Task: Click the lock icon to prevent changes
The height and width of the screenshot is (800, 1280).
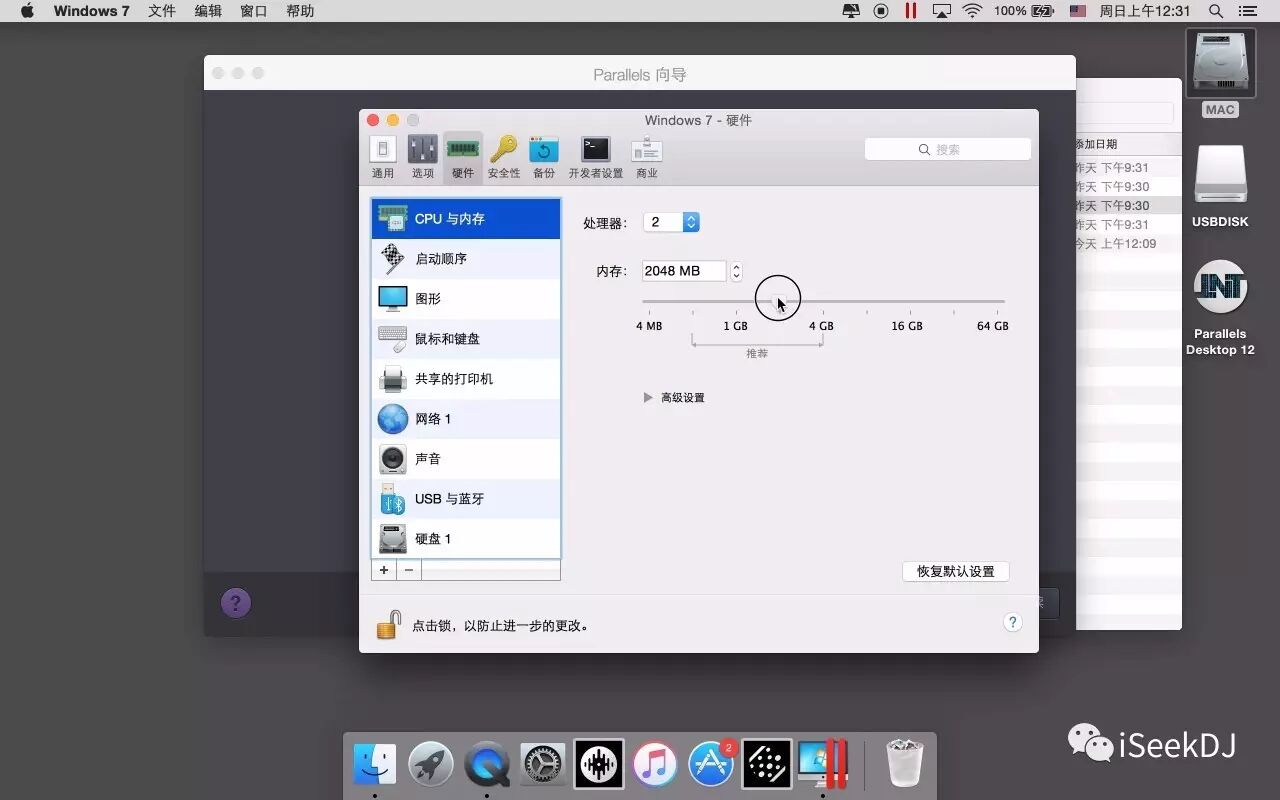Action: click(388, 625)
